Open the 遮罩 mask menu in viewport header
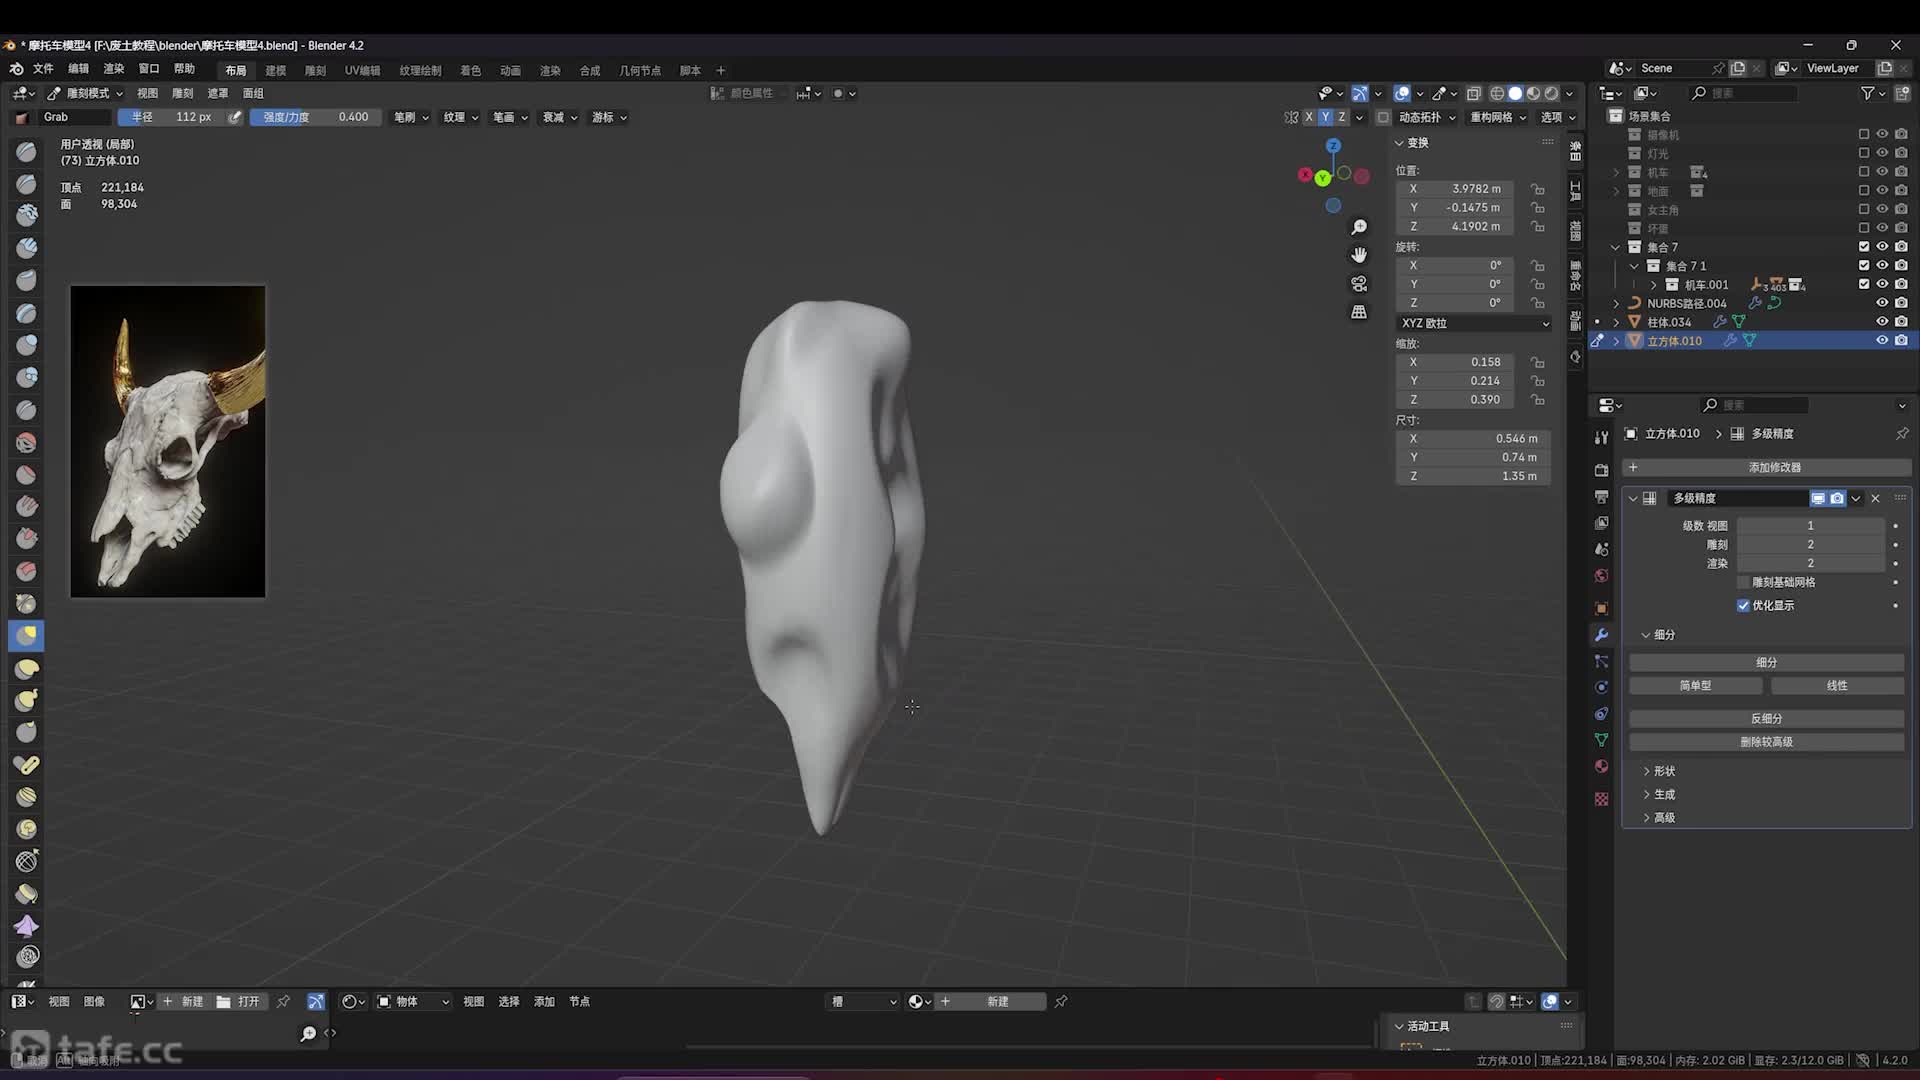This screenshot has height=1080, width=1920. coord(218,93)
